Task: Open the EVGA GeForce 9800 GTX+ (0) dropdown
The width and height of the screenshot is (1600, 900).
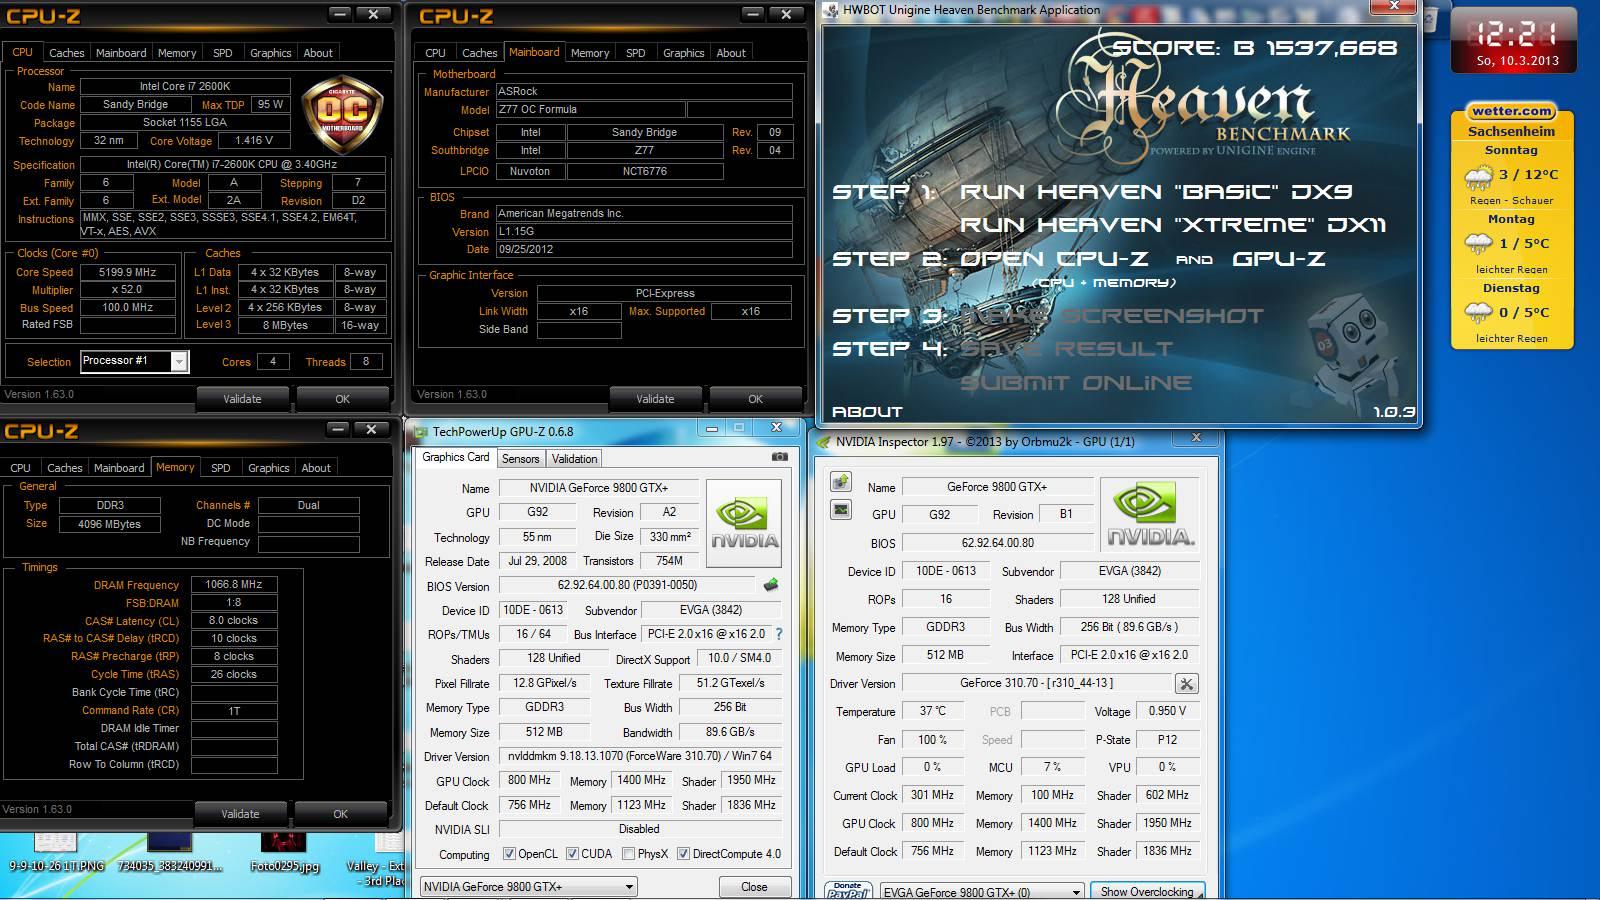Action: [982, 892]
